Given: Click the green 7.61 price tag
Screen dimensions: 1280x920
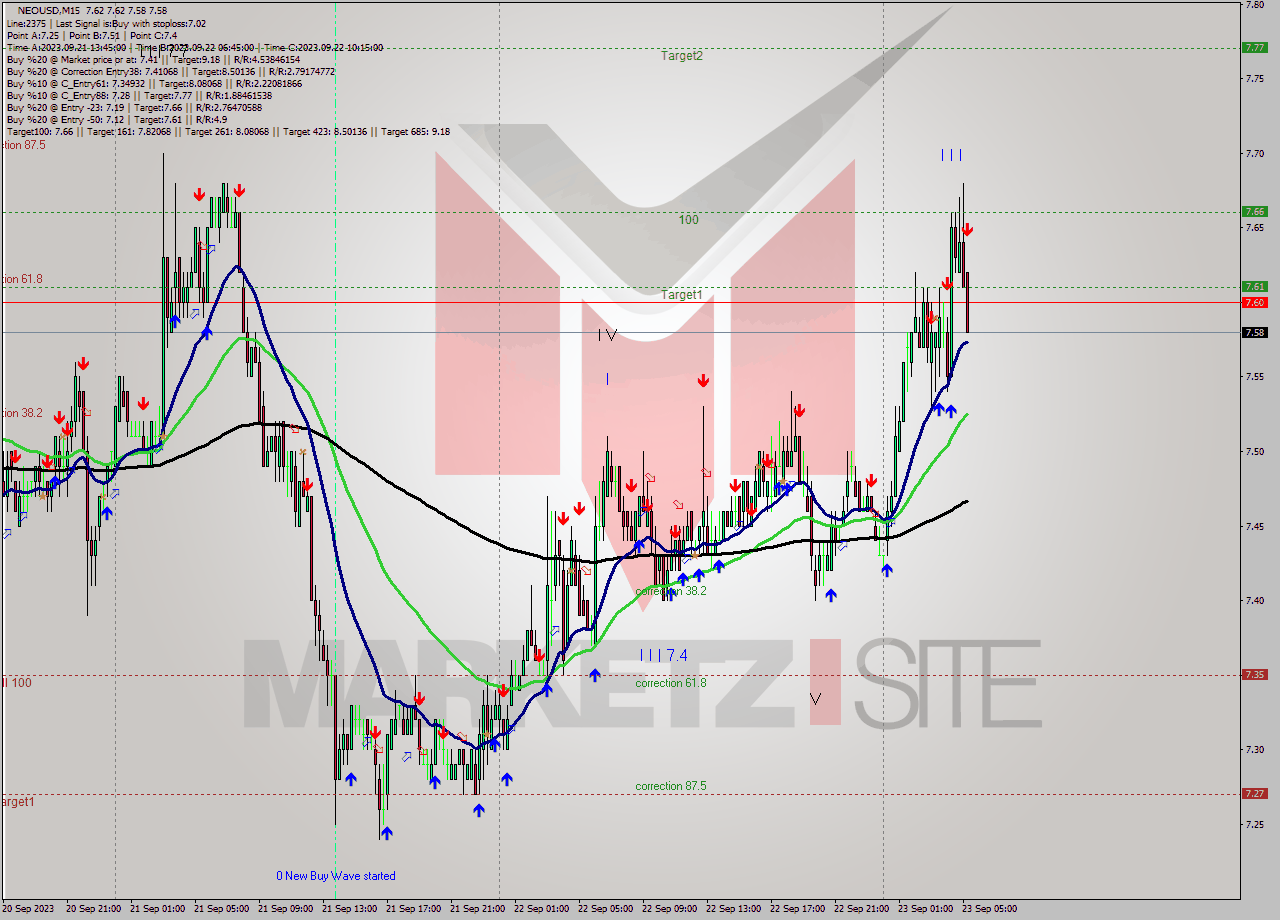Looking at the screenshot, I should point(1254,286).
